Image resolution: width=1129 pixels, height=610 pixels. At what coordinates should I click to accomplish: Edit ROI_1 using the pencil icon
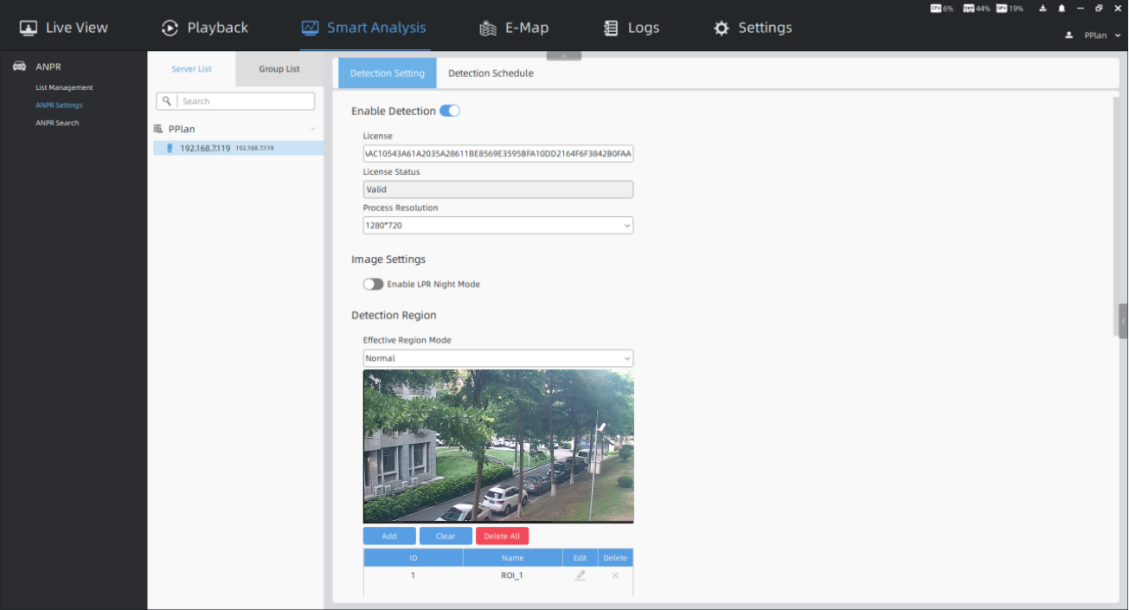click(x=580, y=575)
